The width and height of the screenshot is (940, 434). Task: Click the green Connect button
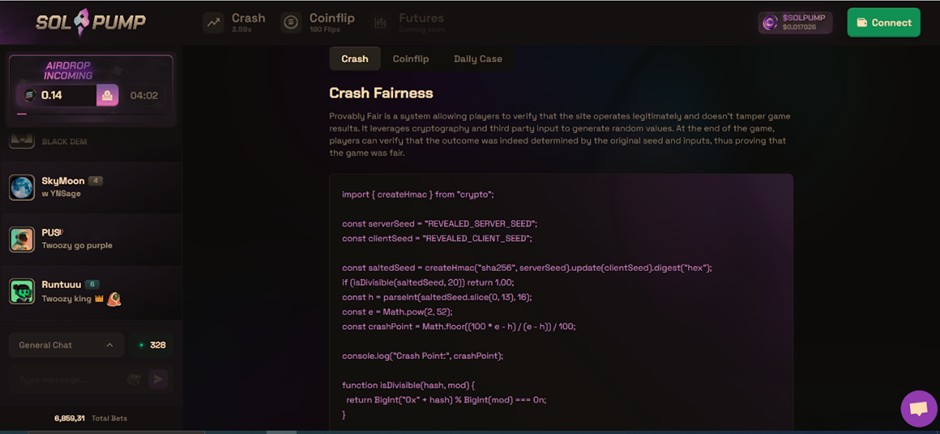click(x=883, y=23)
